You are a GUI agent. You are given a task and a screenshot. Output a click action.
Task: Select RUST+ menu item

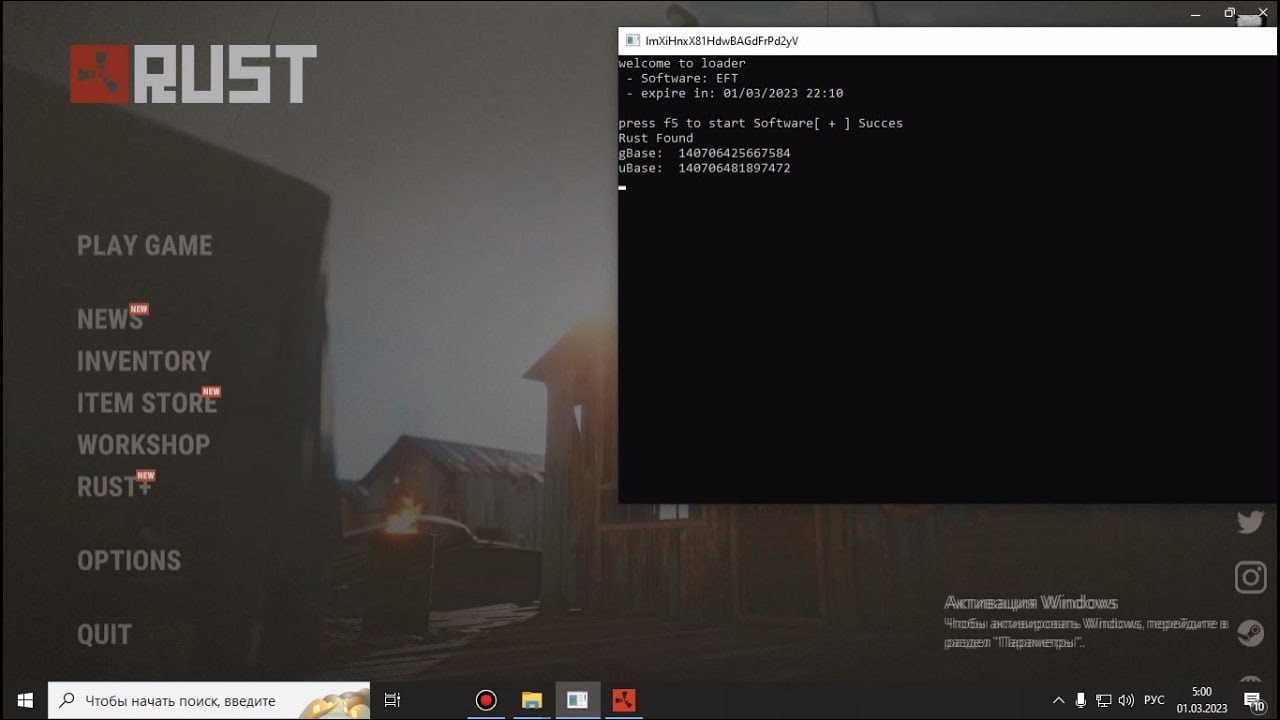114,487
